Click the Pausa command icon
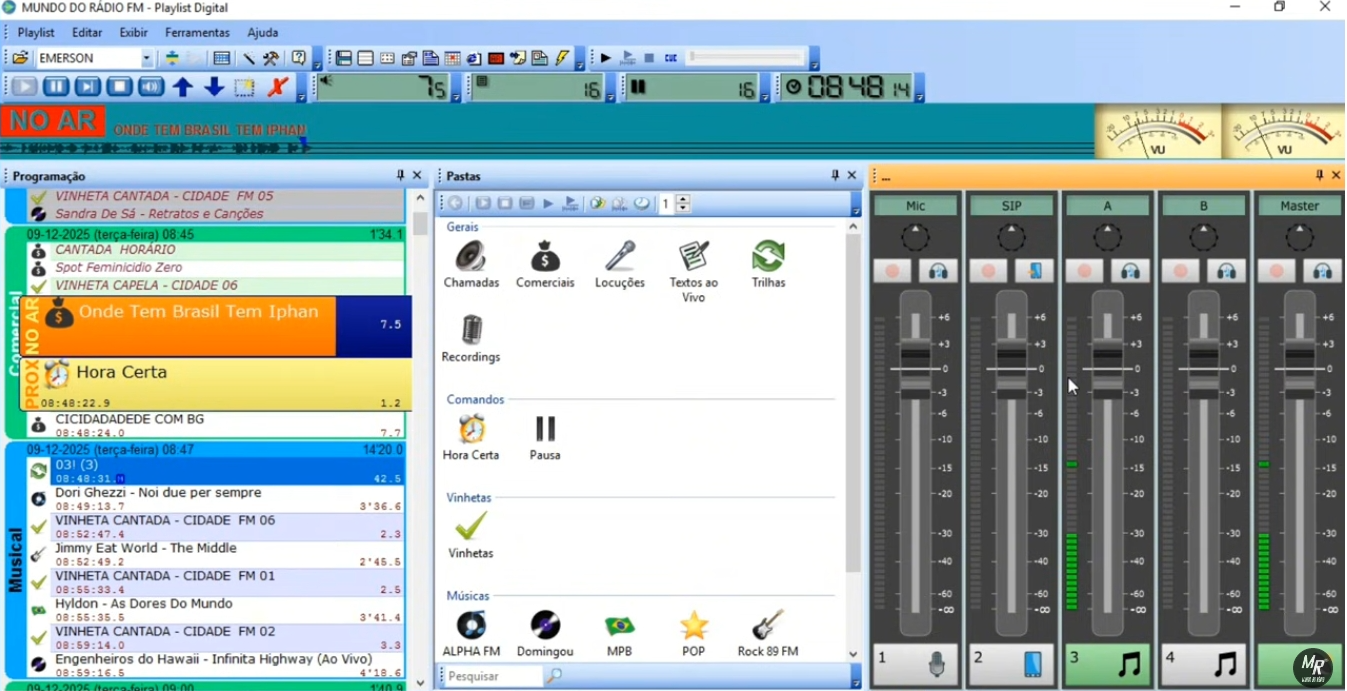 (x=545, y=430)
